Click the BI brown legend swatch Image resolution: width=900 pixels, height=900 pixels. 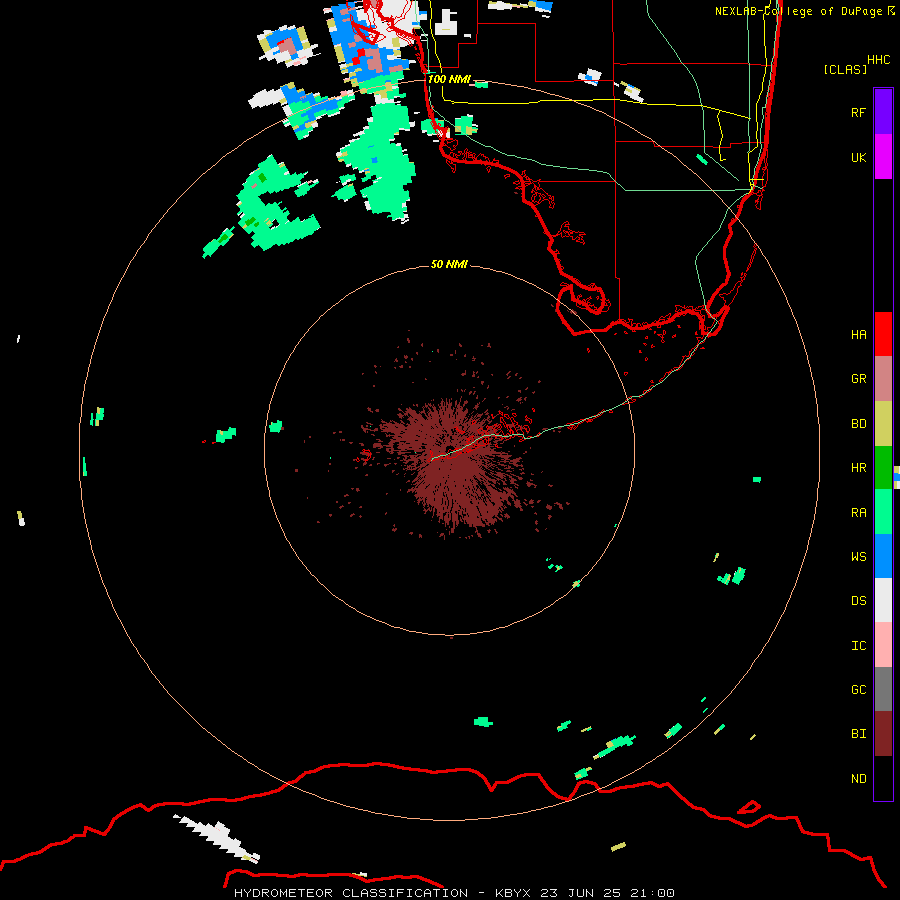(883, 734)
